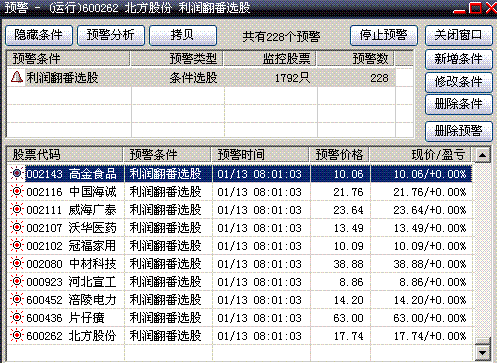The height and width of the screenshot is (363, 497).
Task: Click alert icon for 600436 片仔癀
Action: [x=16, y=318]
